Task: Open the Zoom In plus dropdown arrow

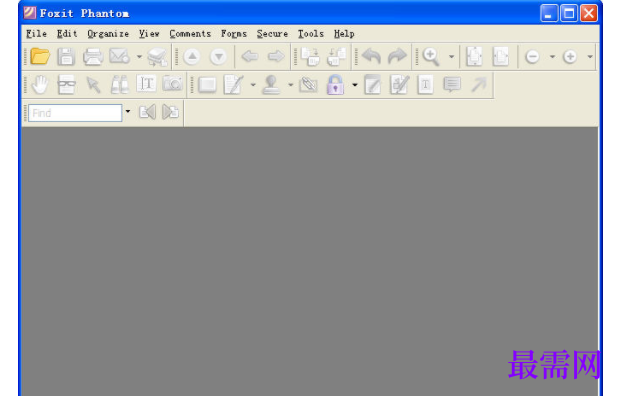Action: pyautogui.click(x=590, y=57)
